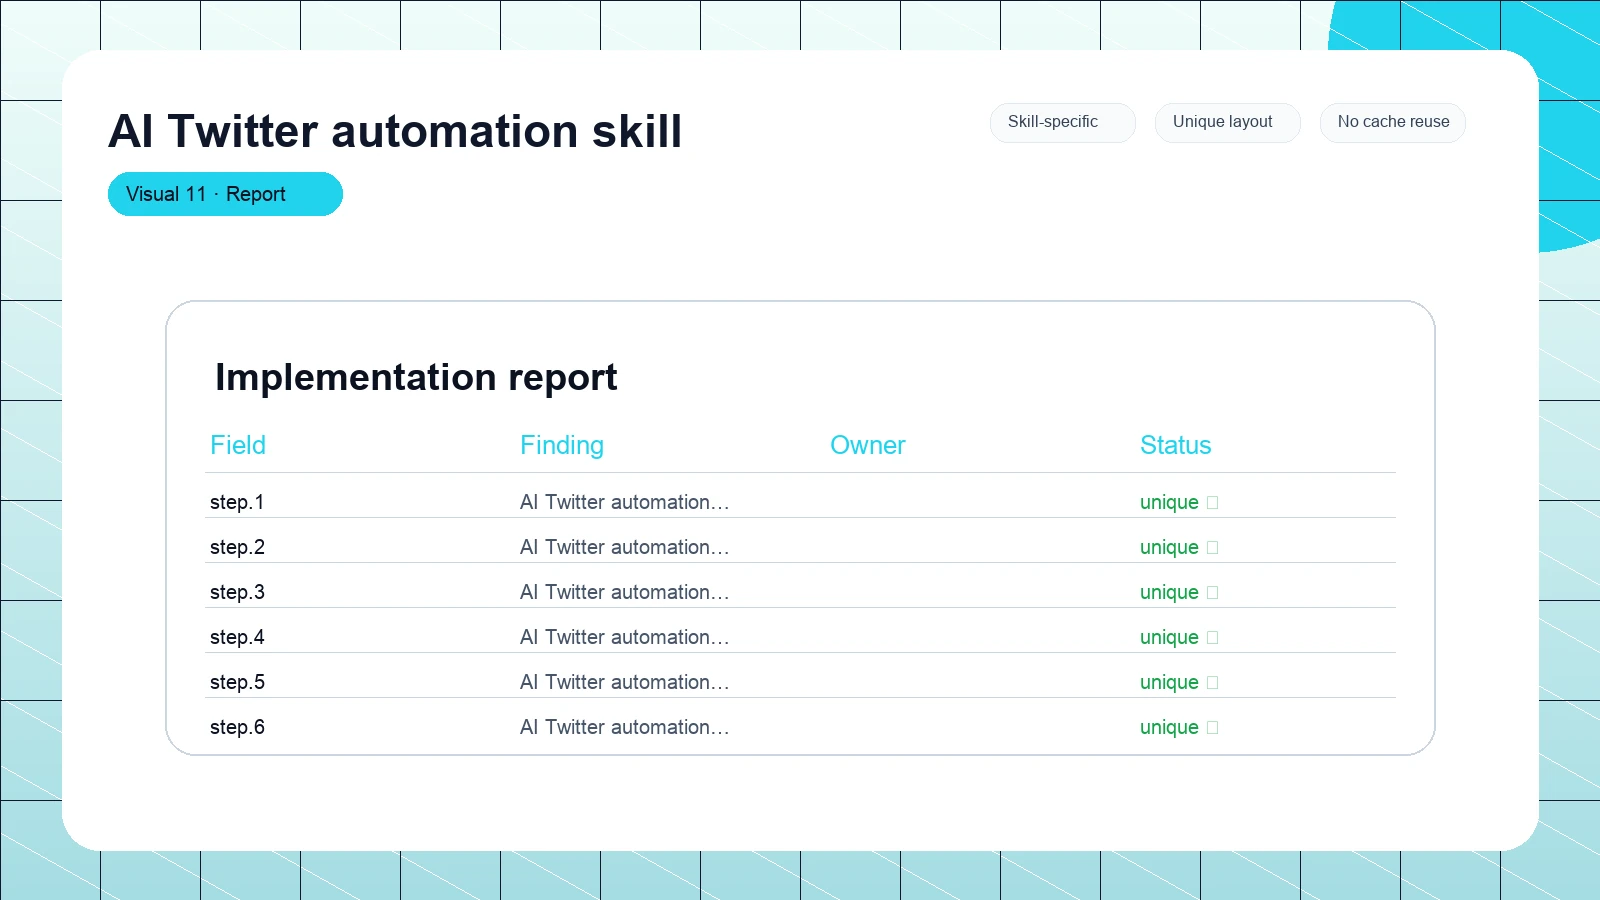Select the step.5 field cell
This screenshot has width=1600, height=900.
[237, 682]
